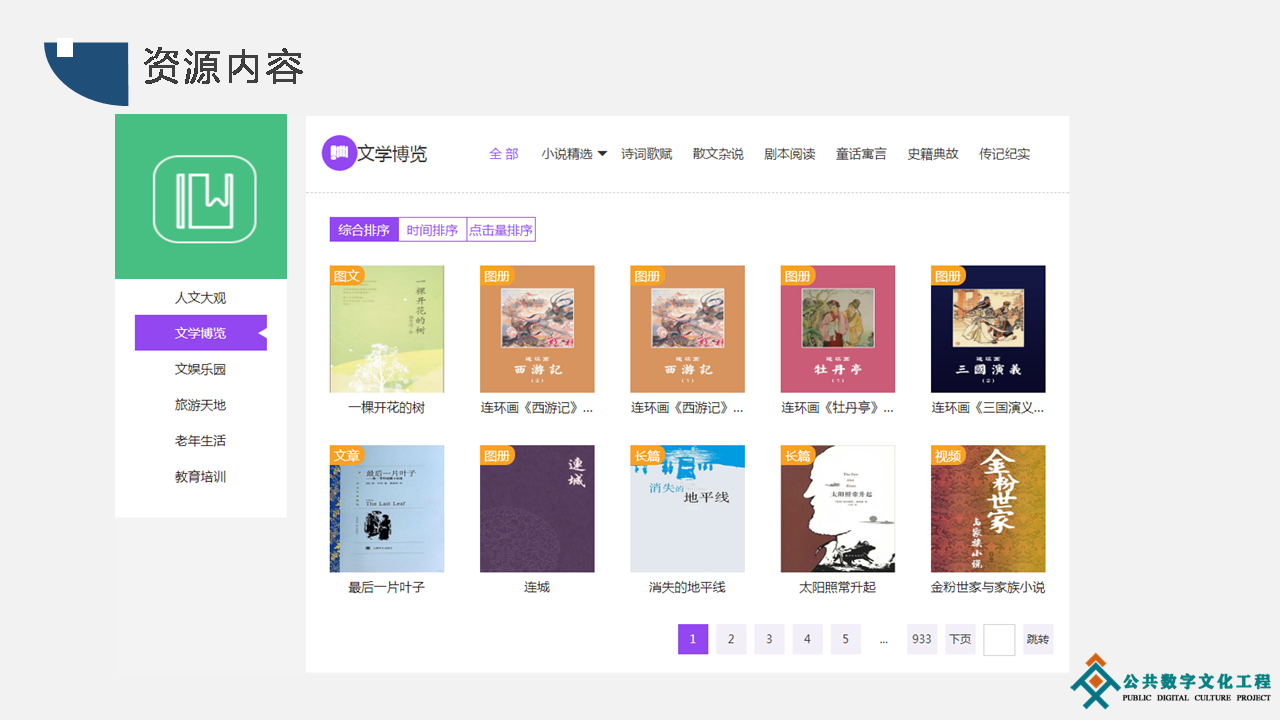Open the 诗词歌赋 category
This screenshot has height=720, width=1280.
(646, 154)
